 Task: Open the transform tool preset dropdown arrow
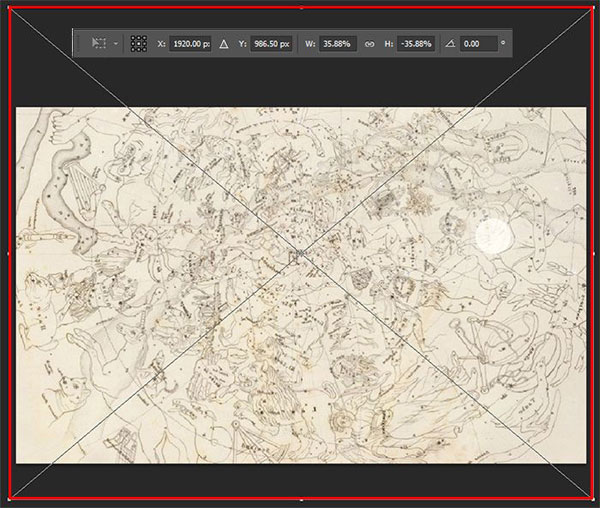tap(116, 44)
